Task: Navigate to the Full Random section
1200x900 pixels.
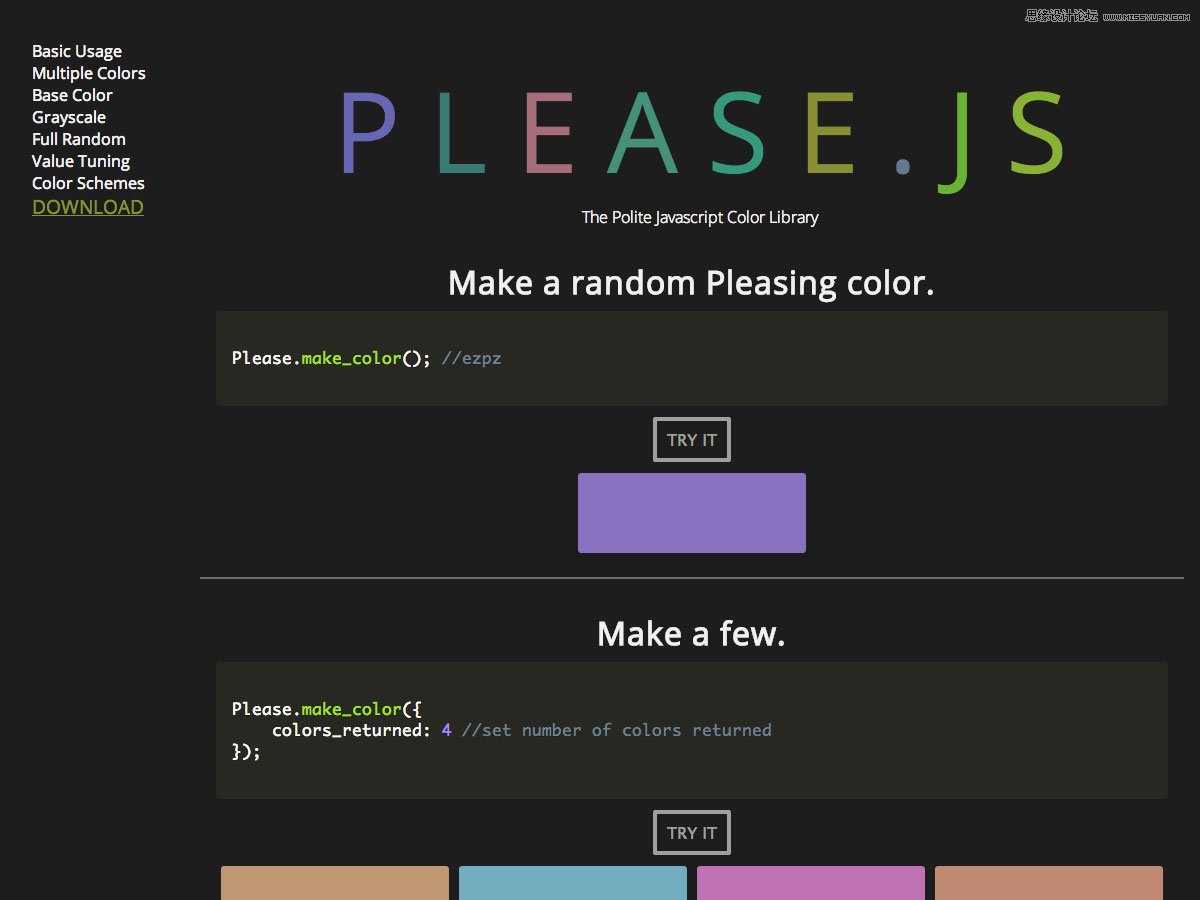Action: pos(79,139)
